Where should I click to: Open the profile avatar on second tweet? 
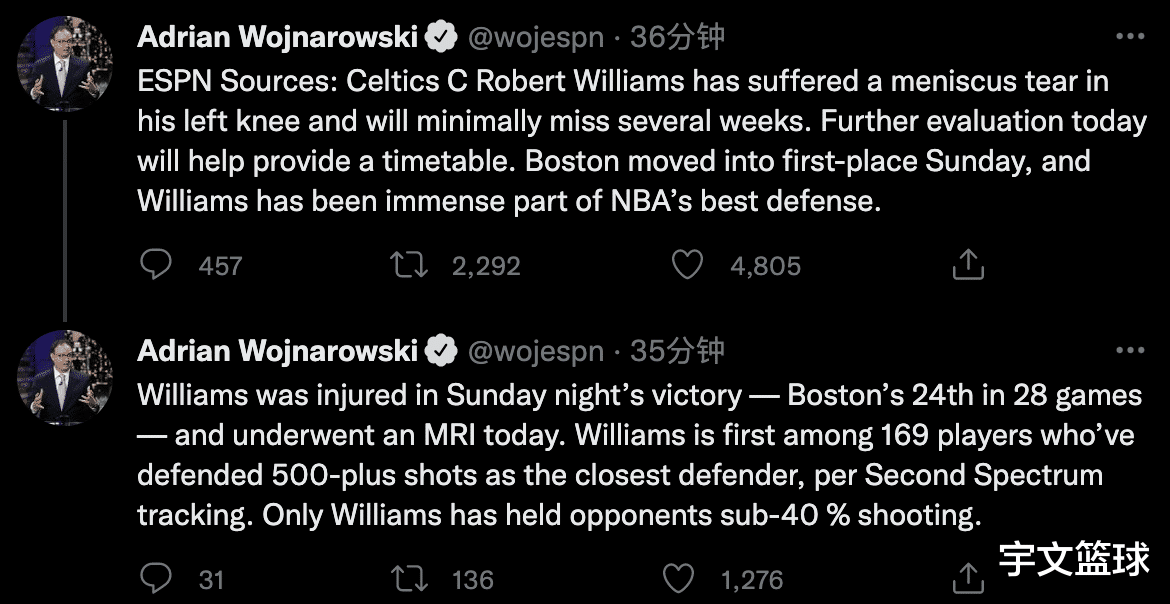point(65,378)
